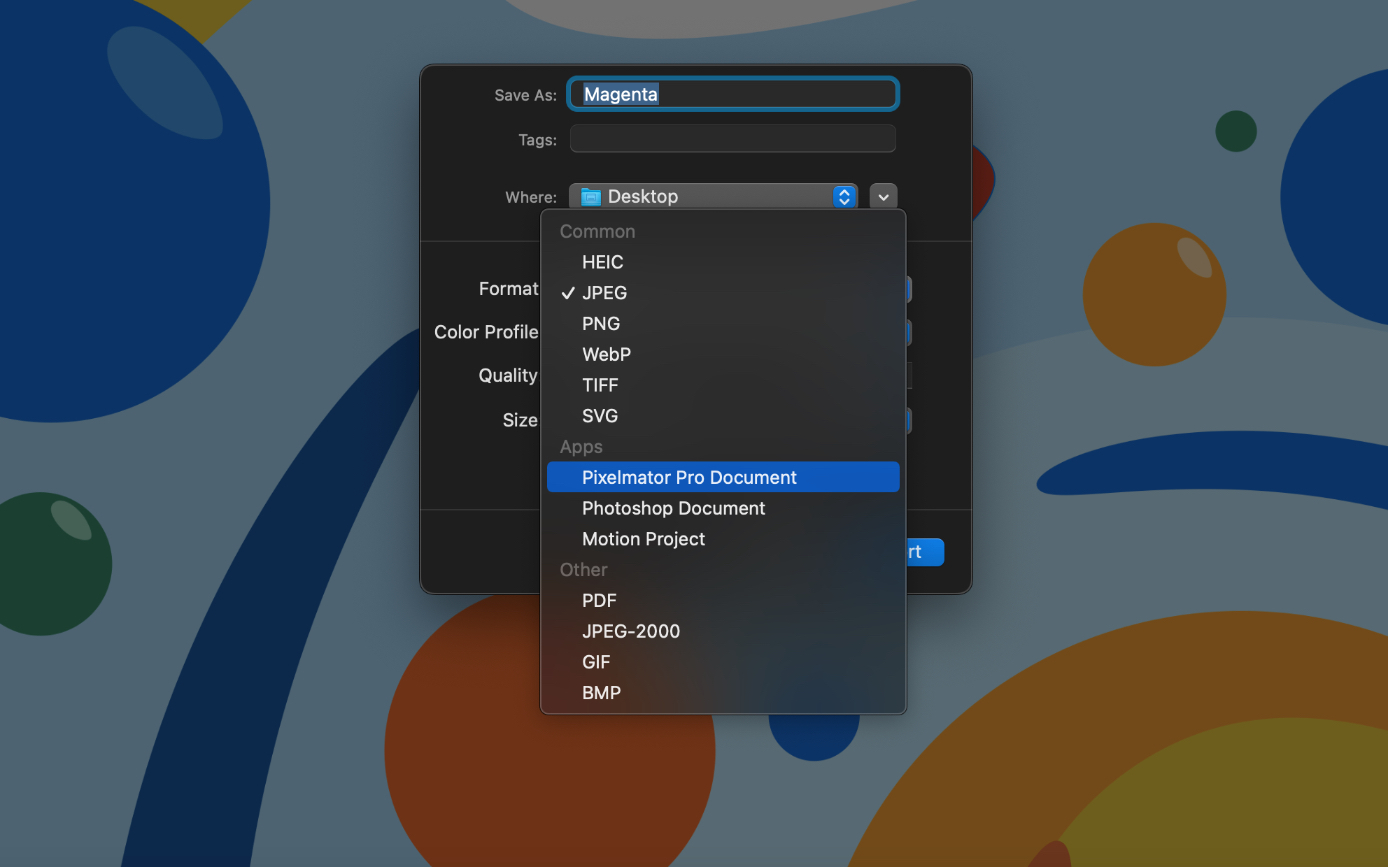This screenshot has width=1388, height=867.
Task: Expand the save dialog with chevron button
Action: (883, 197)
